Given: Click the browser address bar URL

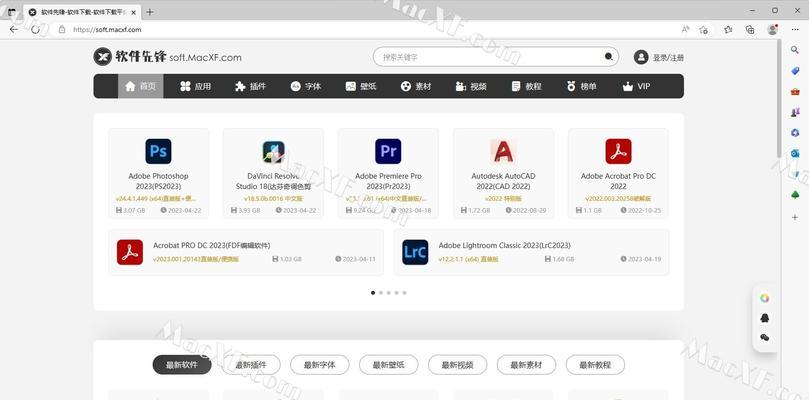Looking at the screenshot, I should [107, 29].
